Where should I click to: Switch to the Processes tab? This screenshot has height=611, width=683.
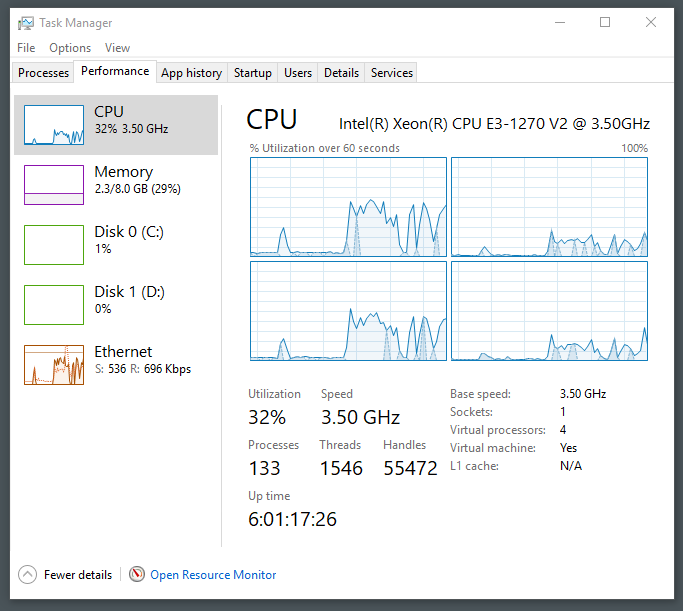[x=44, y=73]
